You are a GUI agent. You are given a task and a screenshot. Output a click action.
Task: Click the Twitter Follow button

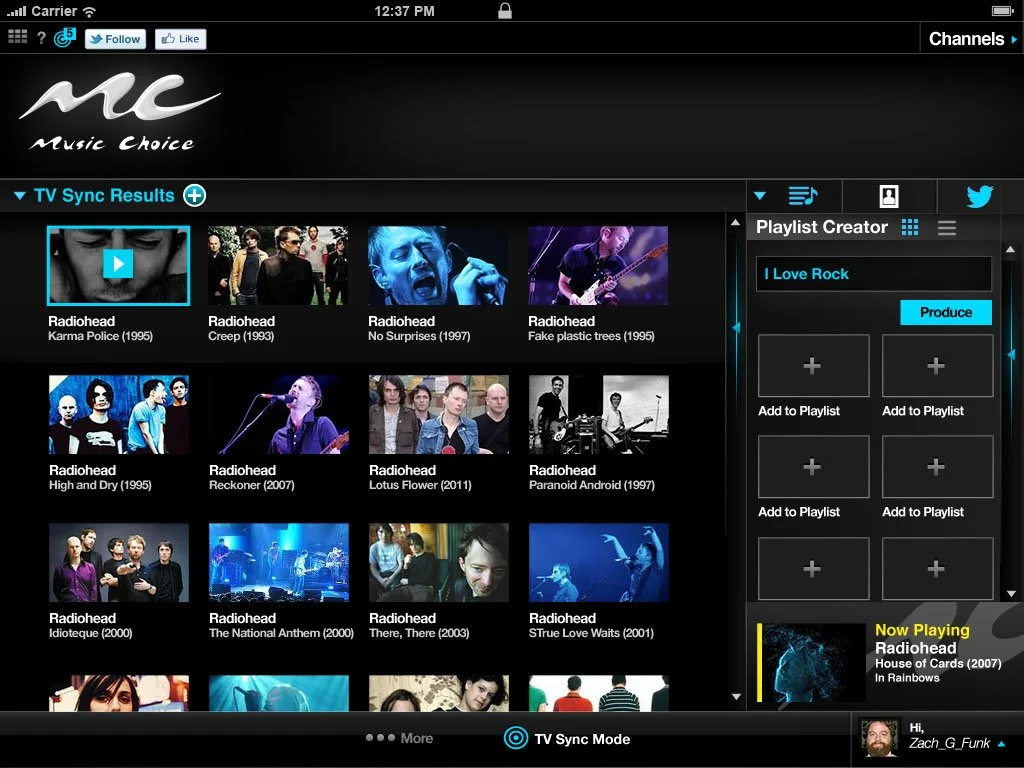[x=115, y=39]
